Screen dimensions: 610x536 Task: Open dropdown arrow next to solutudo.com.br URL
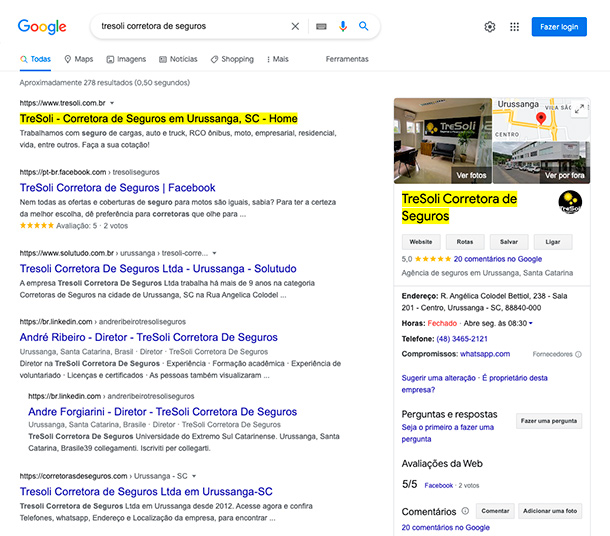click(x=214, y=253)
